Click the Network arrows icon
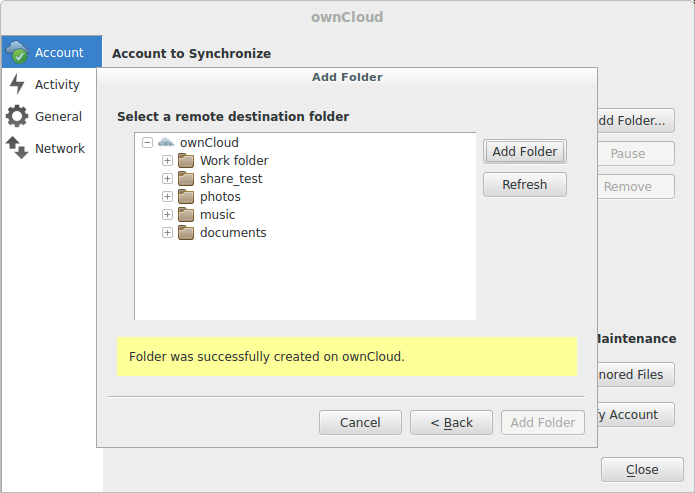The width and height of the screenshot is (695, 493). tap(17, 148)
